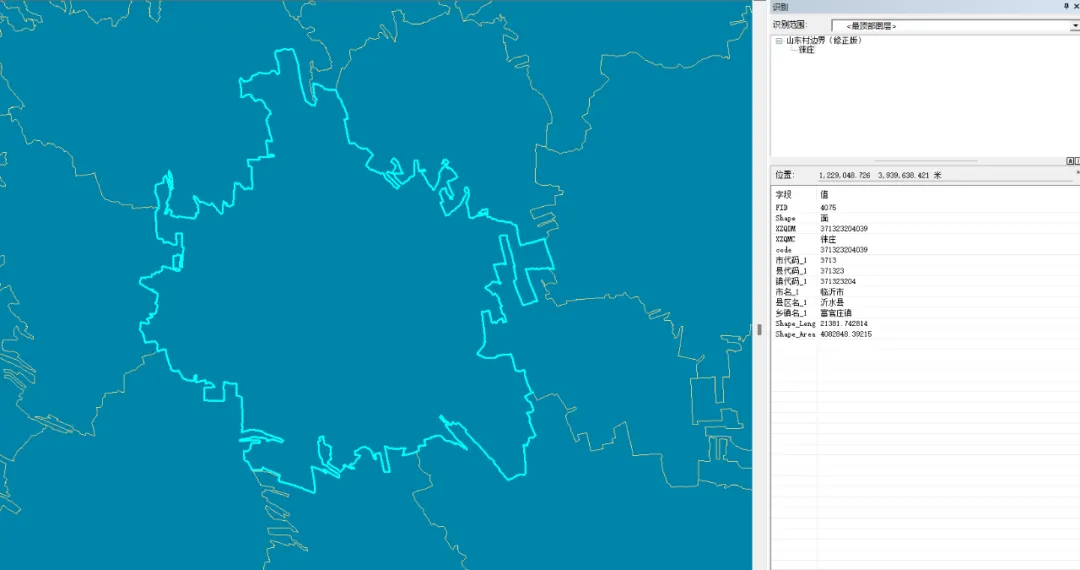
Task: Select the 徕庄 feature in the identify tree
Action: click(x=807, y=50)
